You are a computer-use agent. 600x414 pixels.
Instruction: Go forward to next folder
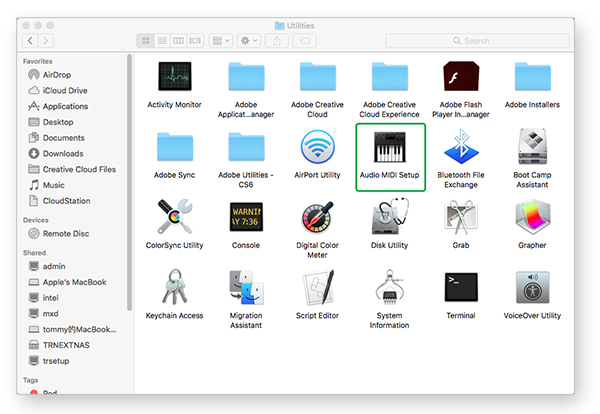pos(46,41)
